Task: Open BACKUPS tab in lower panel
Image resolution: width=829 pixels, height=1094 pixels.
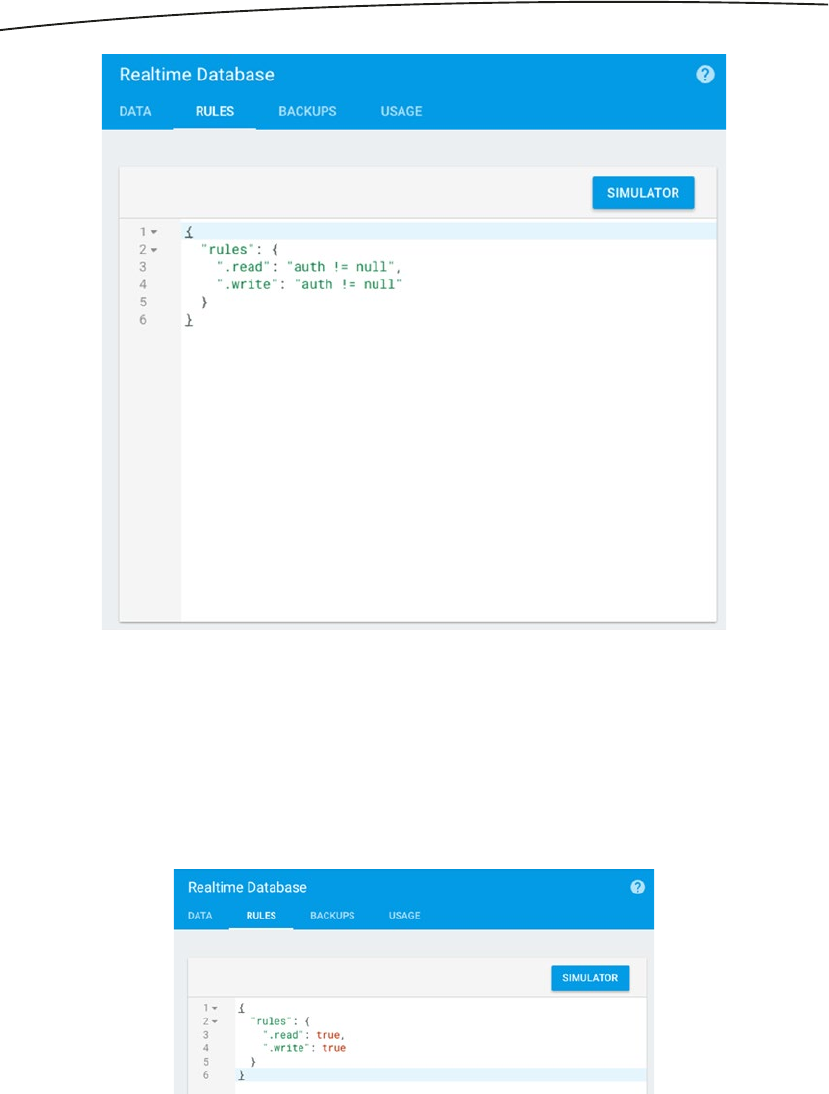Action: (x=332, y=915)
